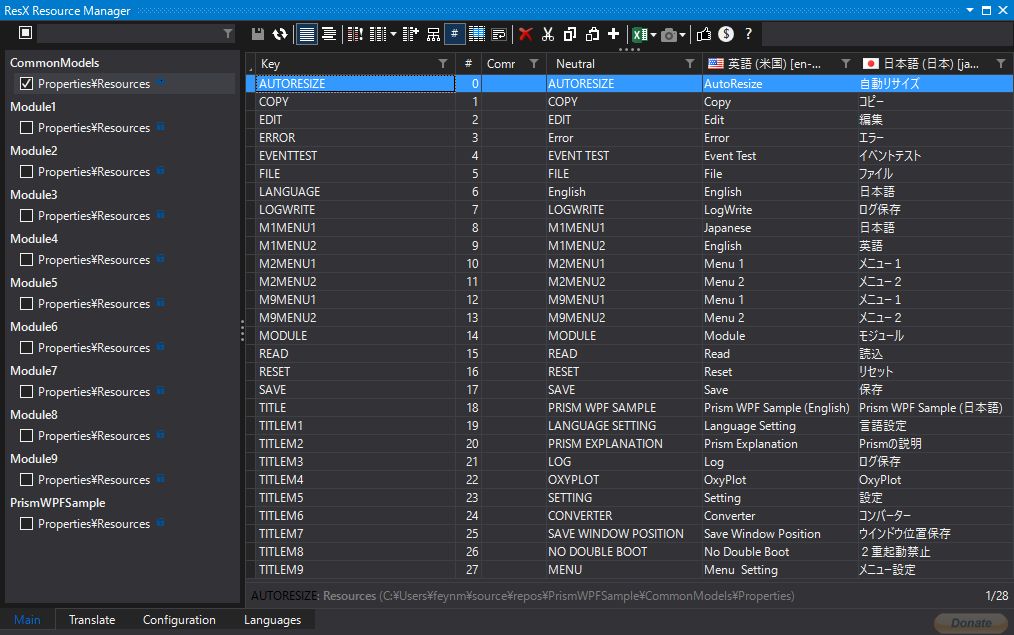Click the Reload refresh arrows icon
Screen dimensions: 1014x635
280,34
